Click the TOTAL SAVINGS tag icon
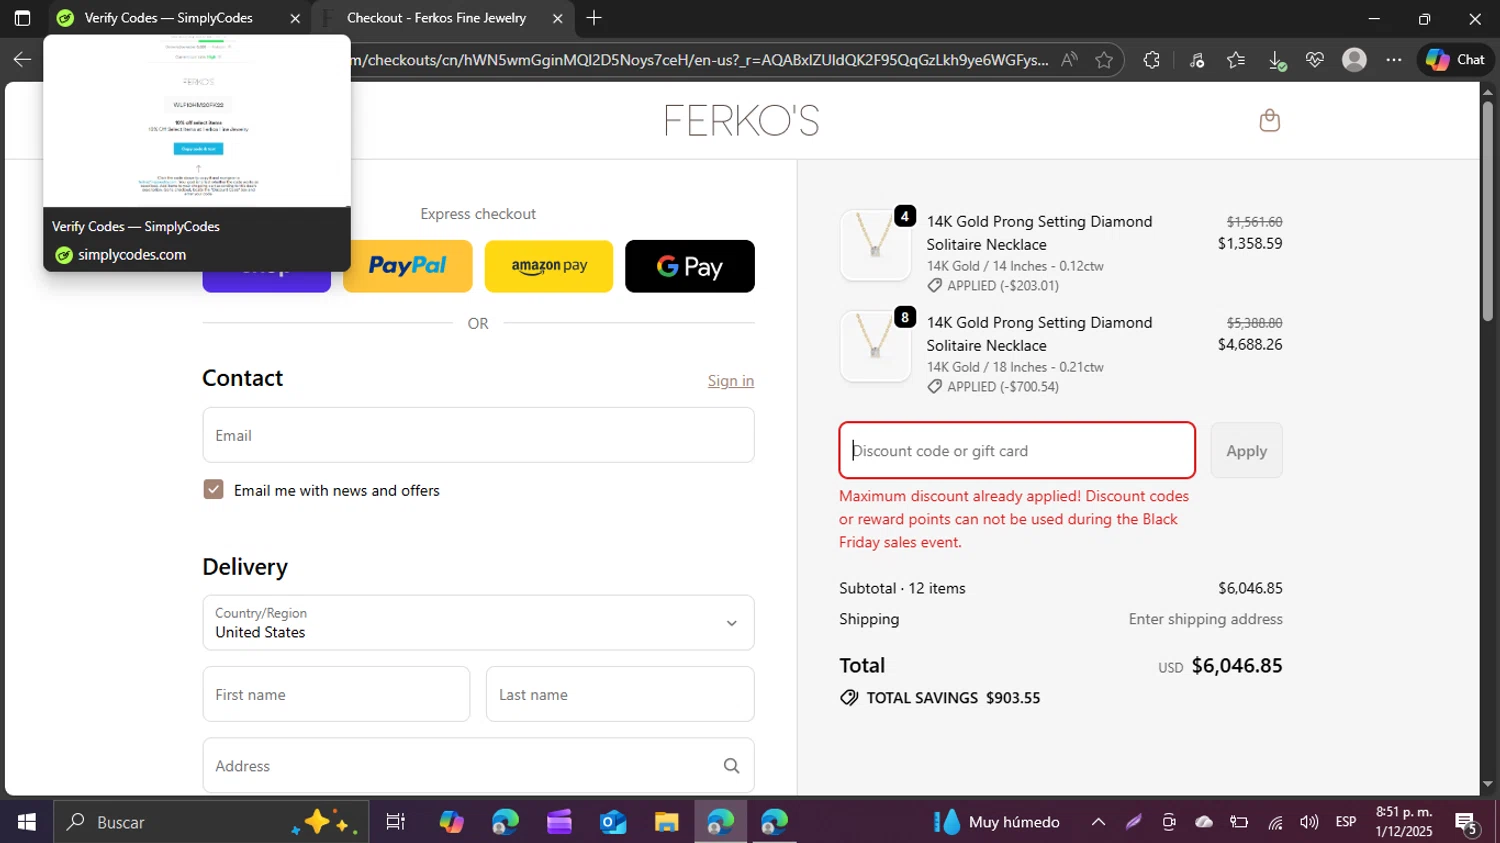Screen dimensions: 1500x843 tap(849, 698)
